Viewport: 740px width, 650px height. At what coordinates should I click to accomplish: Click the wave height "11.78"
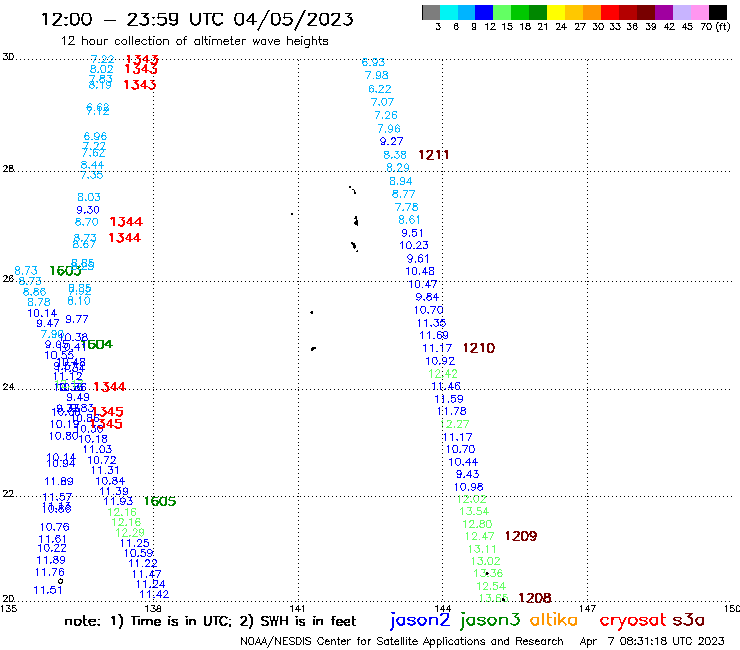pos(451,411)
